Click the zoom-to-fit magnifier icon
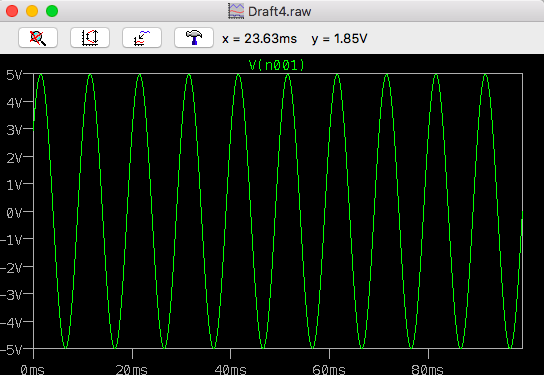This screenshot has height=375, width=544. [x=38, y=37]
